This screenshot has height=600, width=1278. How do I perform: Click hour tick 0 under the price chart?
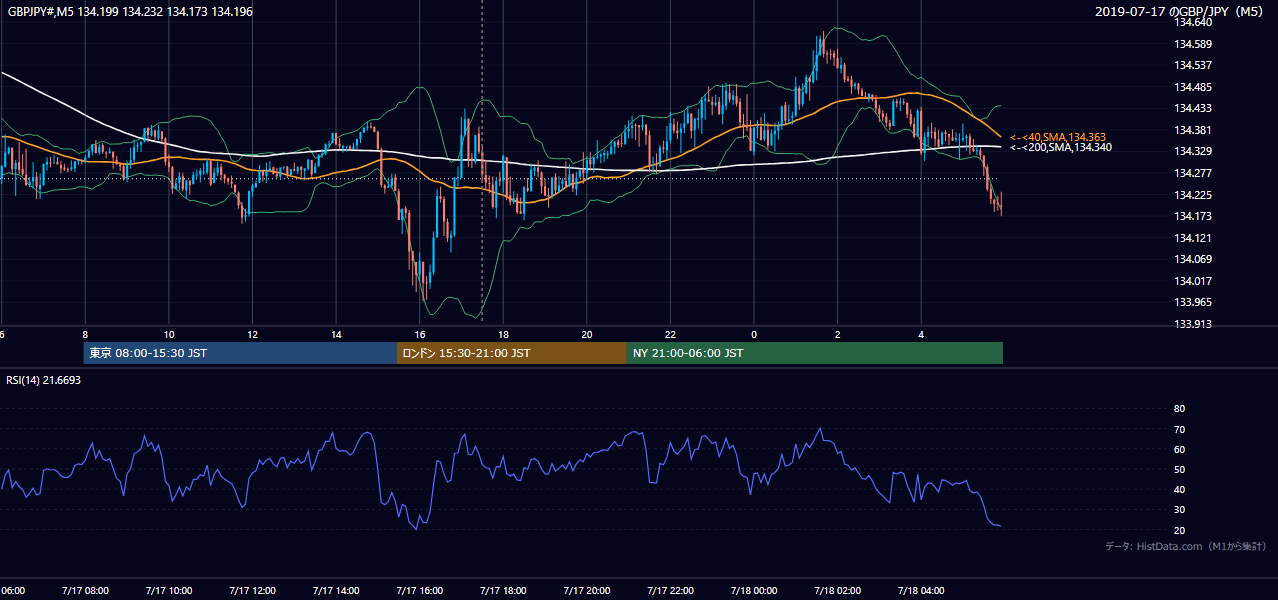point(754,334)
